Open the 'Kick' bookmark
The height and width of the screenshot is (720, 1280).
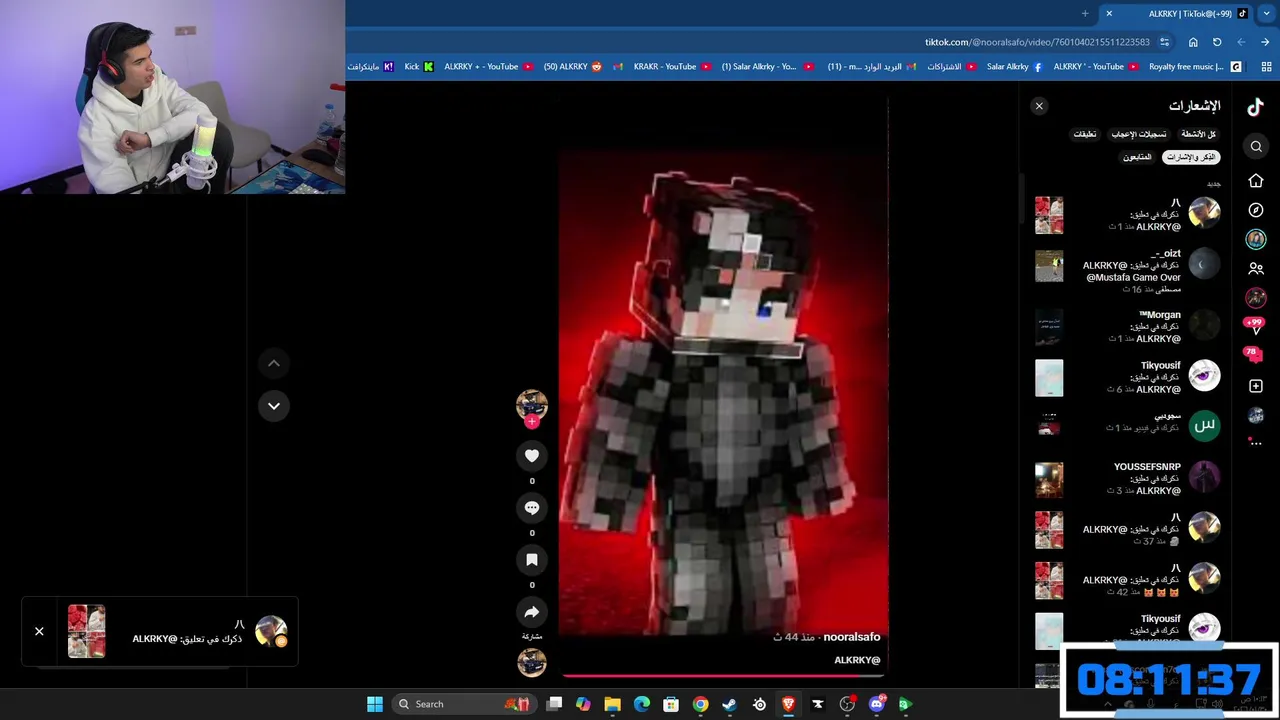point(419,67)
